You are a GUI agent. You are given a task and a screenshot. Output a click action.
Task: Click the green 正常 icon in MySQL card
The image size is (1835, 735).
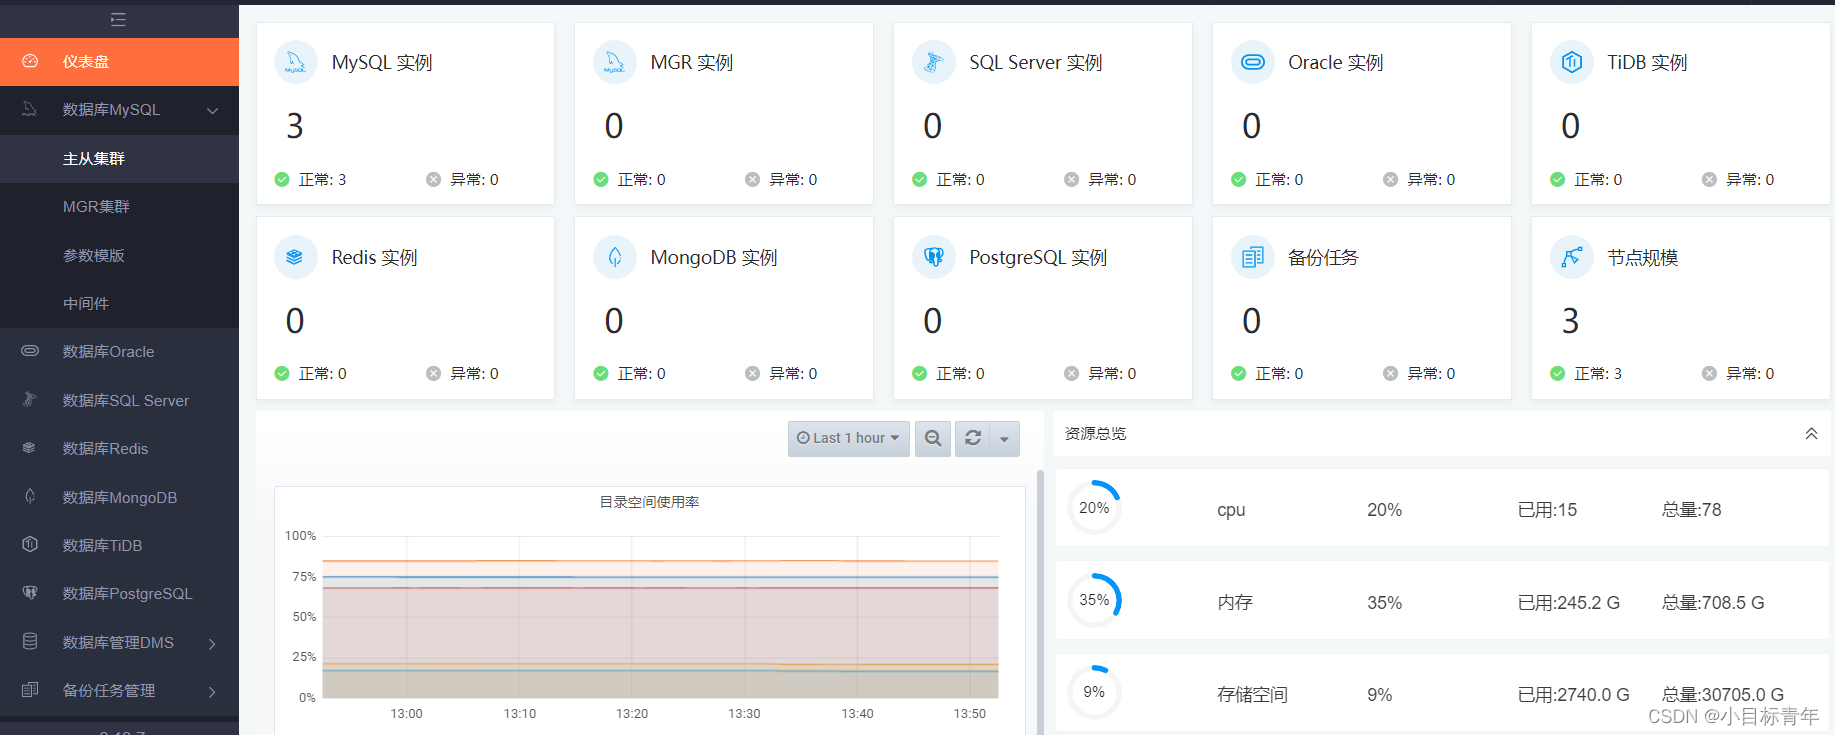coord(282,179)
